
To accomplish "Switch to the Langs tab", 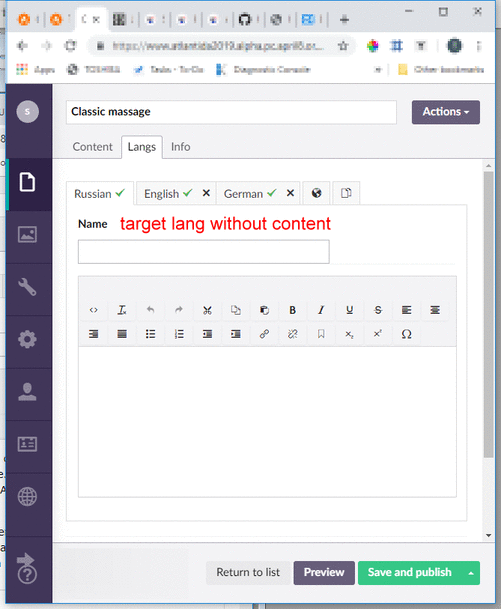I will coord(142,147).
